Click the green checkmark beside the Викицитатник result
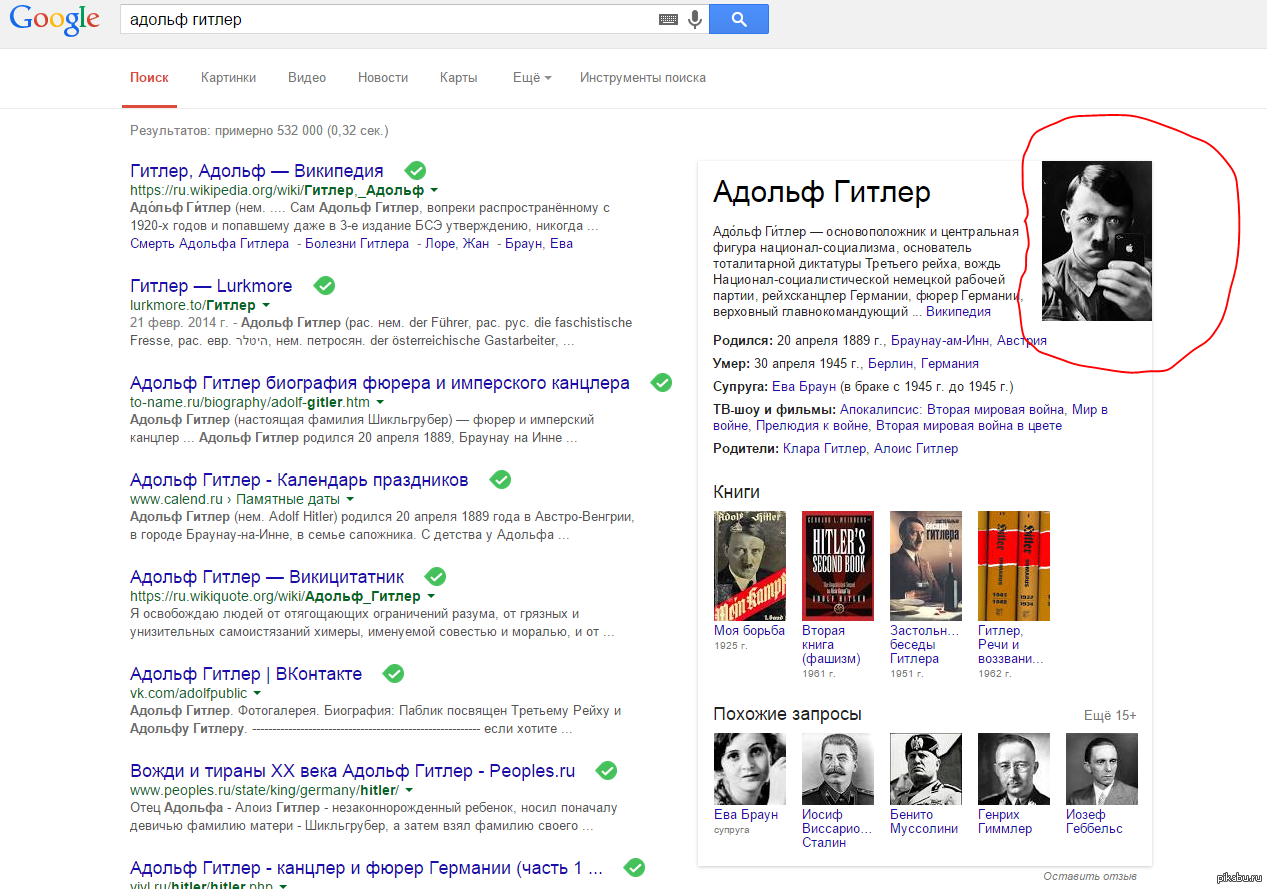The width and height of the screenshot is (1267, 889). pos(436,576)
